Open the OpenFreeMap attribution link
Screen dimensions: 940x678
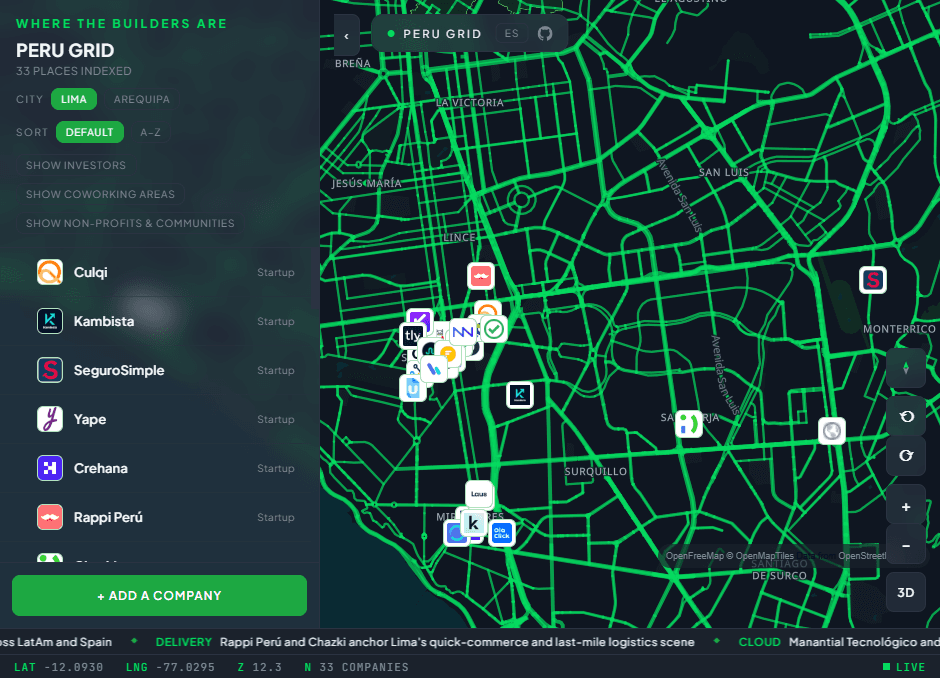point(694,556)
